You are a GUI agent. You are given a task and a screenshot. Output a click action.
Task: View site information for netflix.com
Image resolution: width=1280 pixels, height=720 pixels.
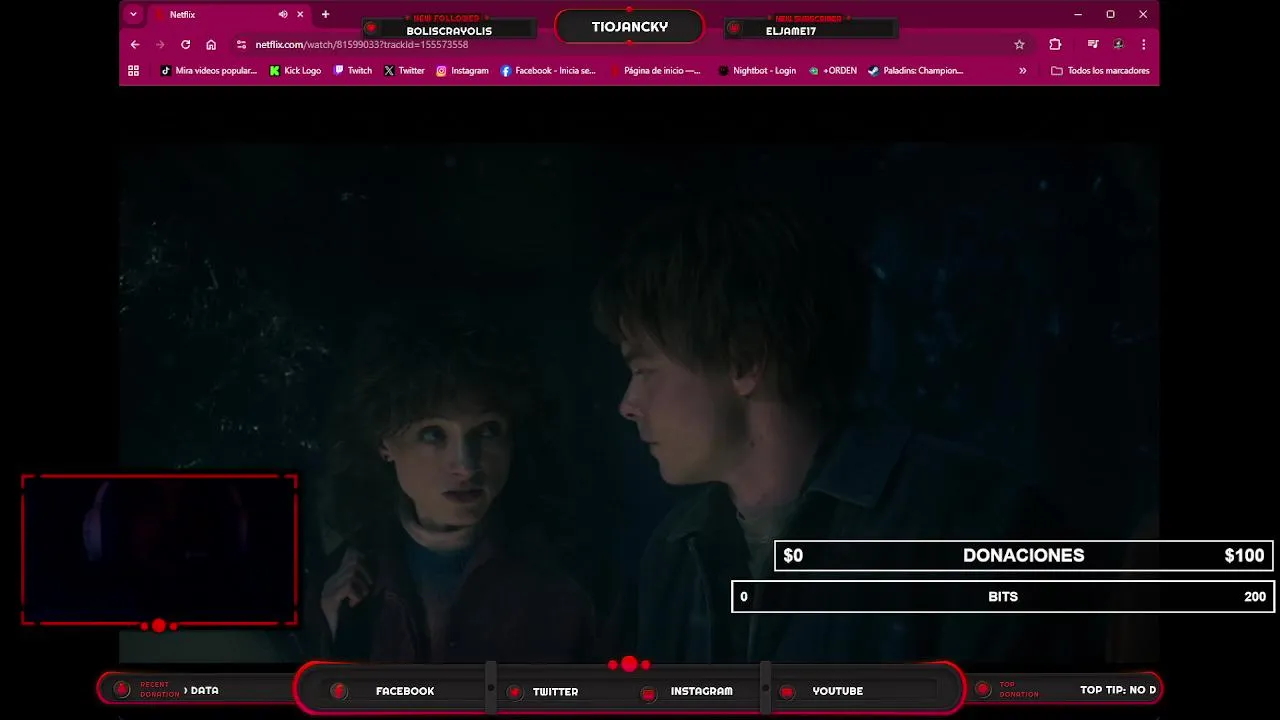tap(241, 44)
